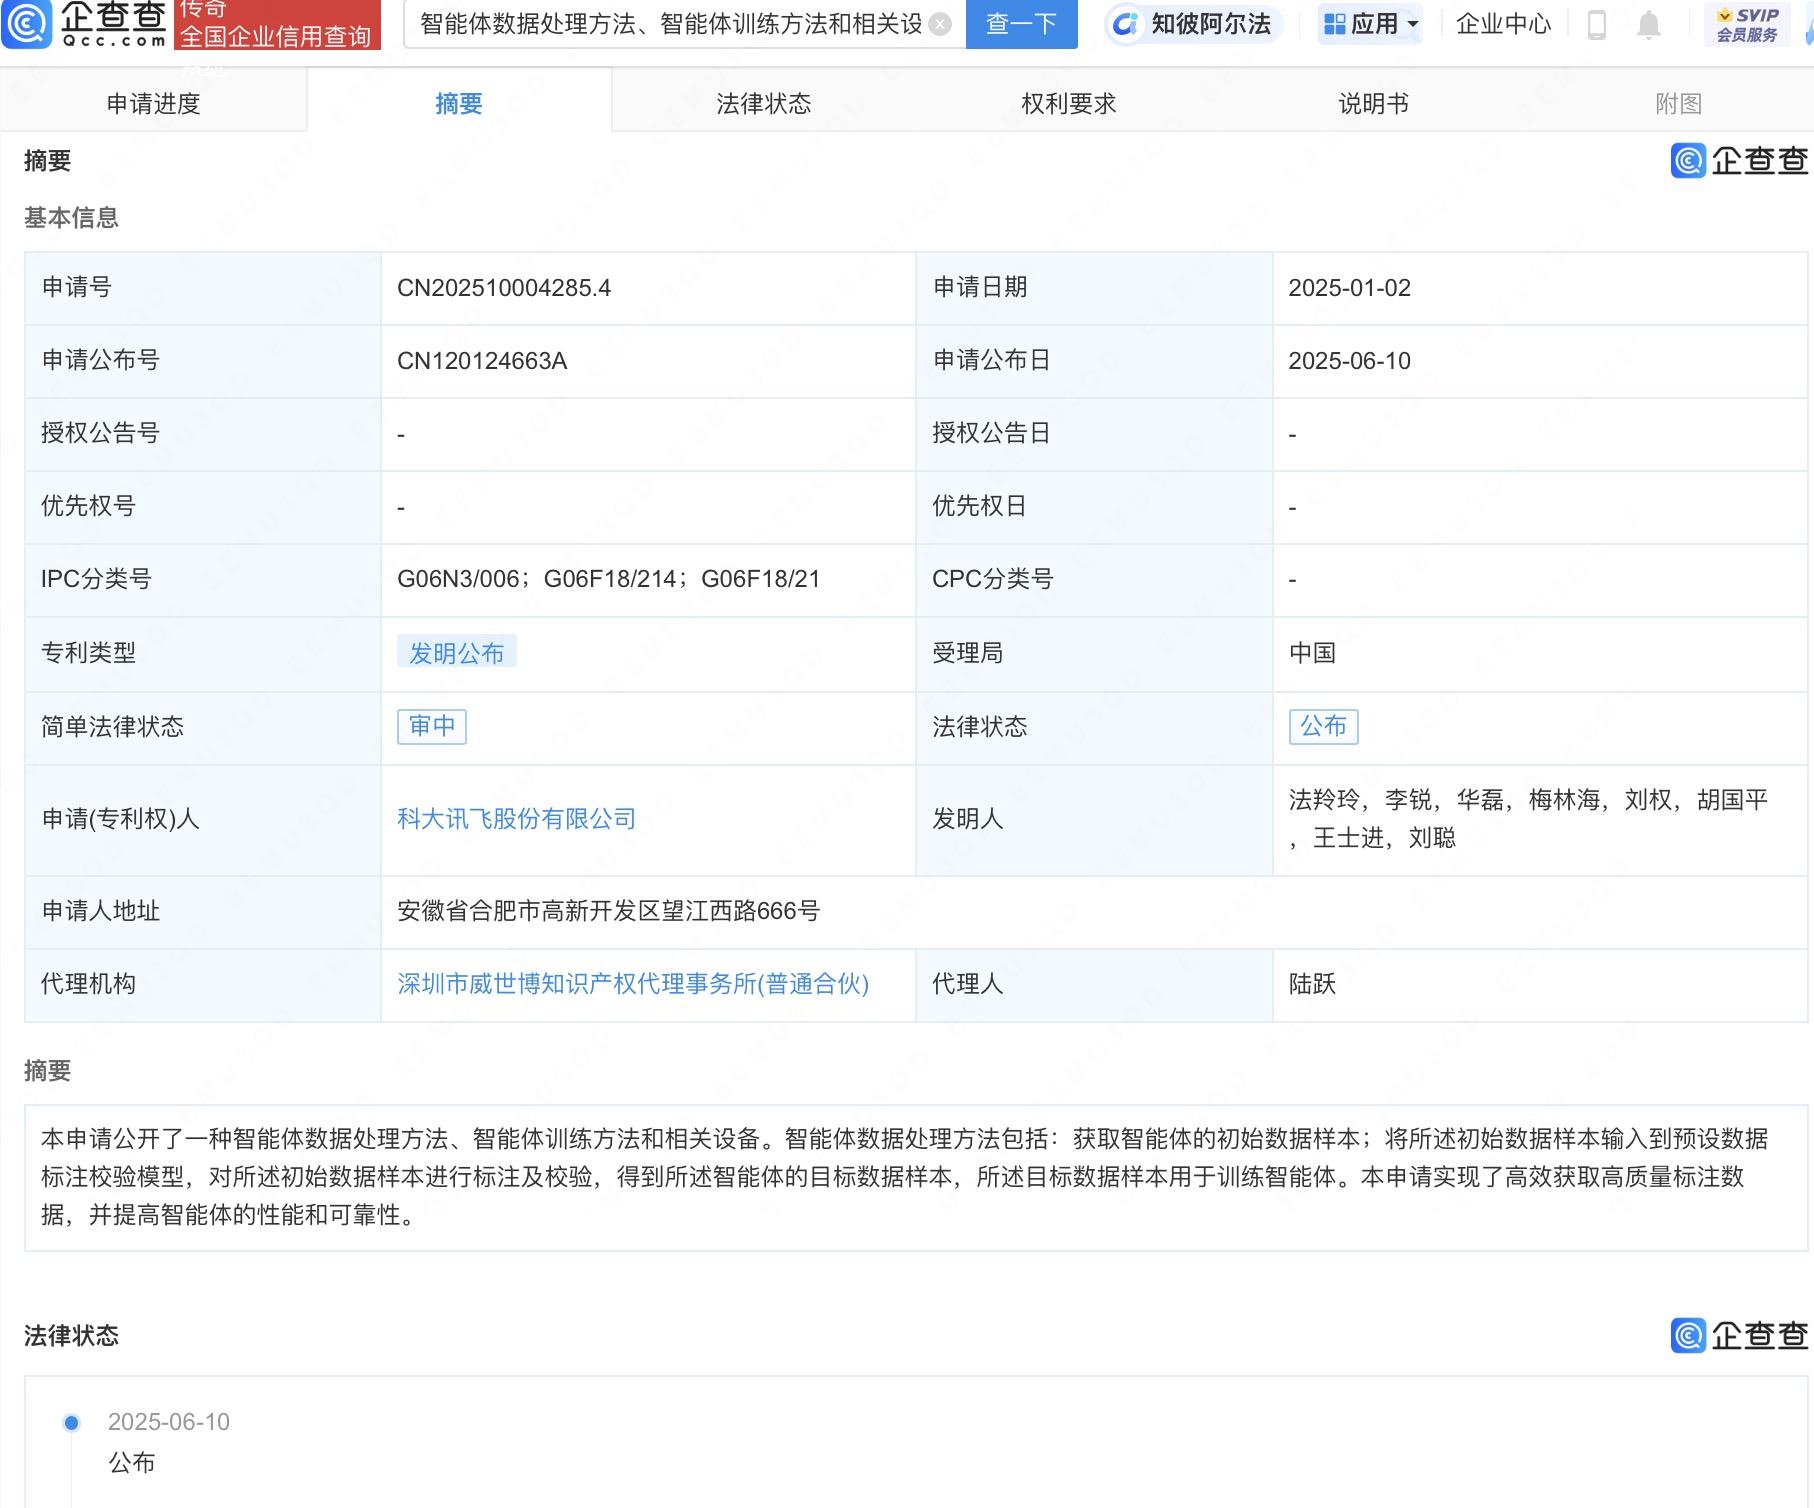Clear the search field with X icon
The height and width of the screenshot is (1508, 1814).
pyautogui.click(x=940, y=24)
